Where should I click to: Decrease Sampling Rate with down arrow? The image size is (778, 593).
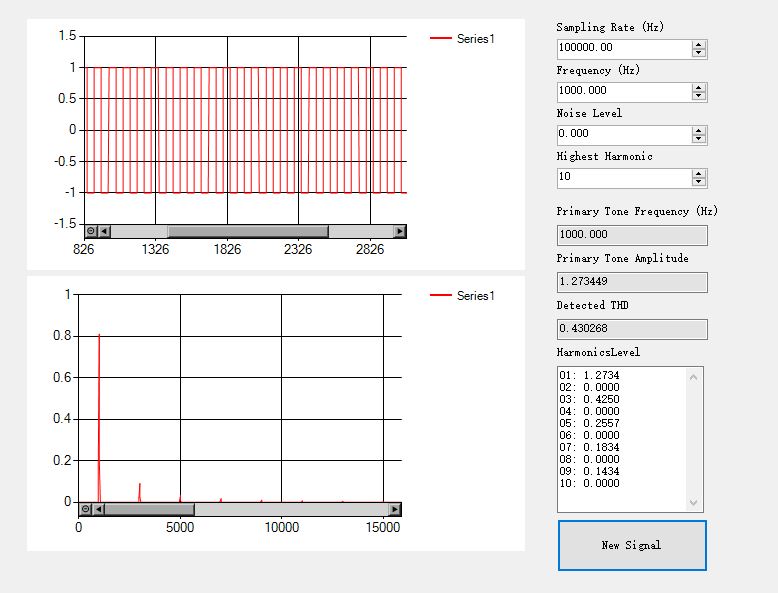point(699,53)
